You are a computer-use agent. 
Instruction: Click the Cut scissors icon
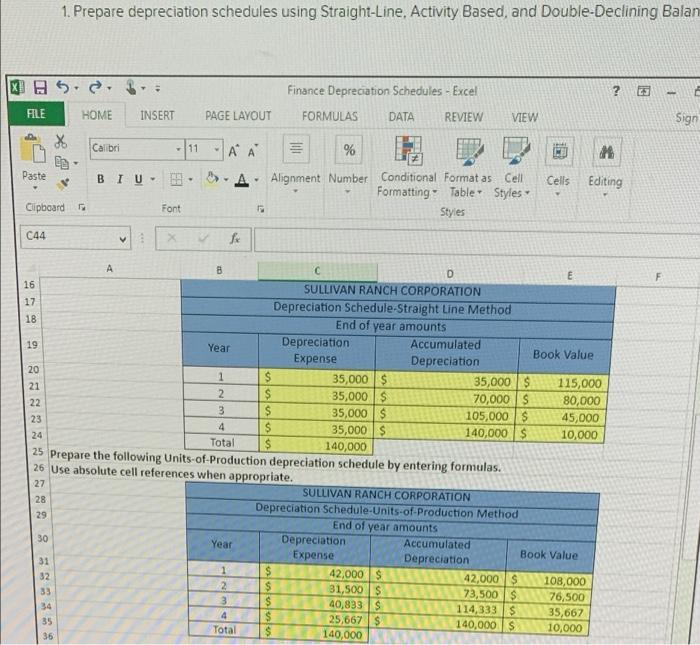[61, 141]
